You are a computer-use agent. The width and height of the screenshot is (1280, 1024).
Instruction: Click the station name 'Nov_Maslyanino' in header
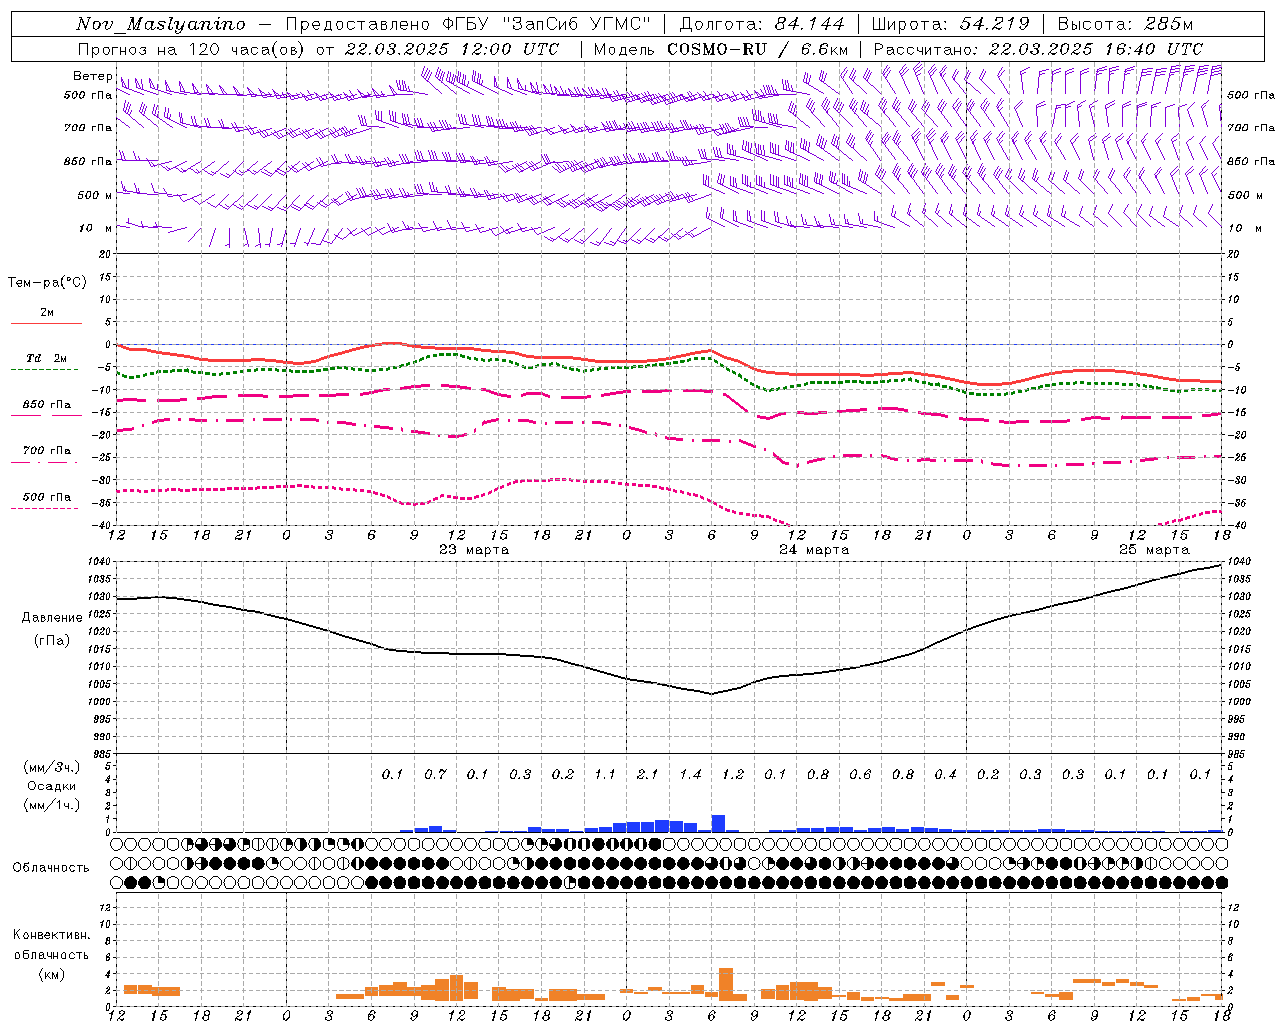161,24
